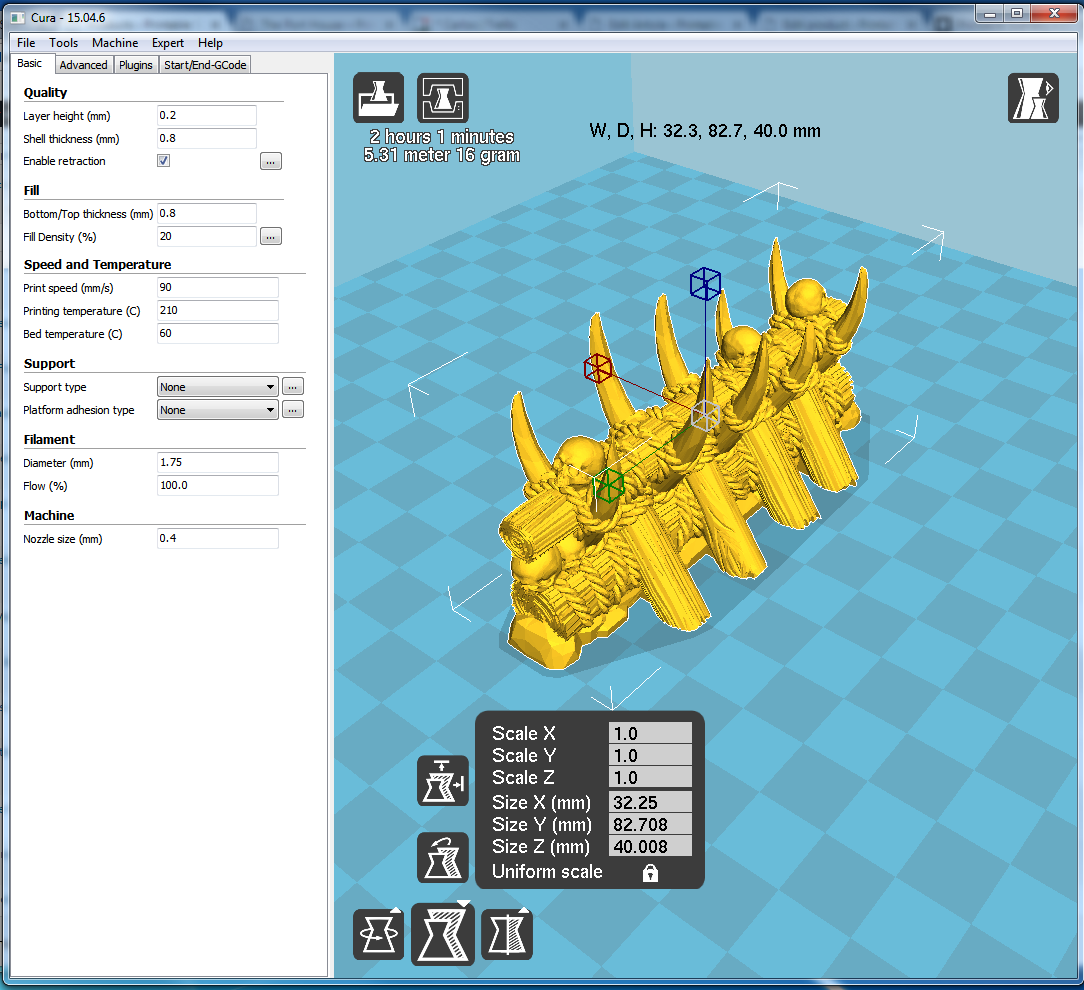The width and height of the screenshot is (1084, 990).
Task: Click the Support type ellipsis button
Action: (292, 387)
